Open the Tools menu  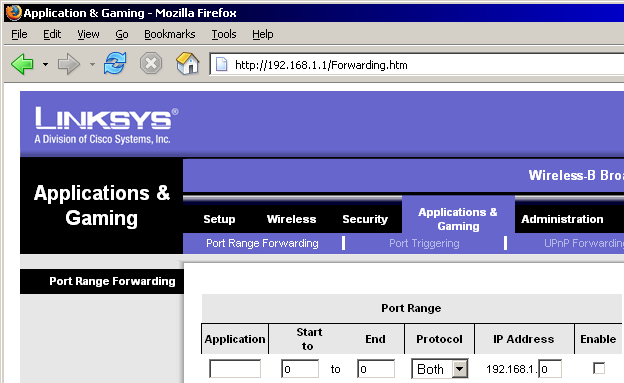pyautogui.click(x=224, y=34)
